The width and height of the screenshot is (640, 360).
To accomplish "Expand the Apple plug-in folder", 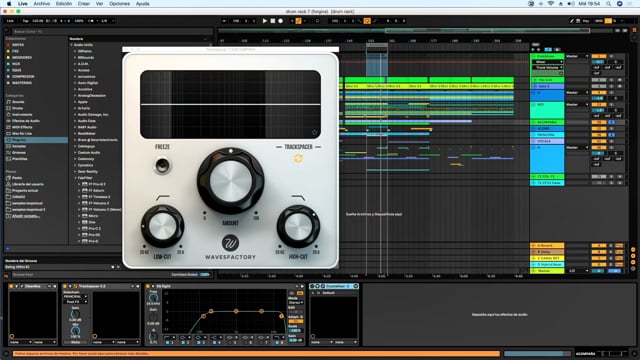I will point(75,102).
